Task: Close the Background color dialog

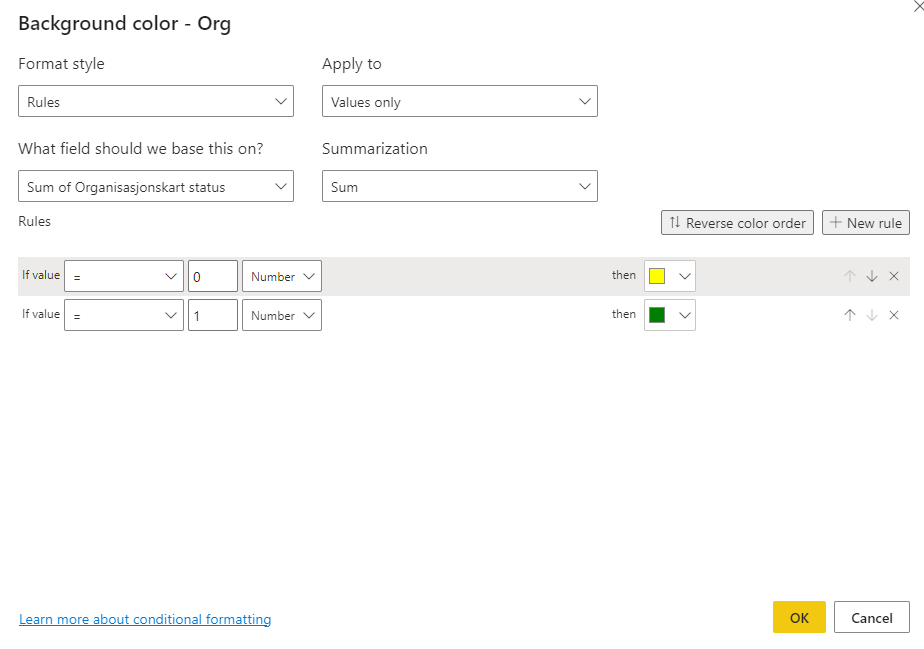Action: pos(918,5)
